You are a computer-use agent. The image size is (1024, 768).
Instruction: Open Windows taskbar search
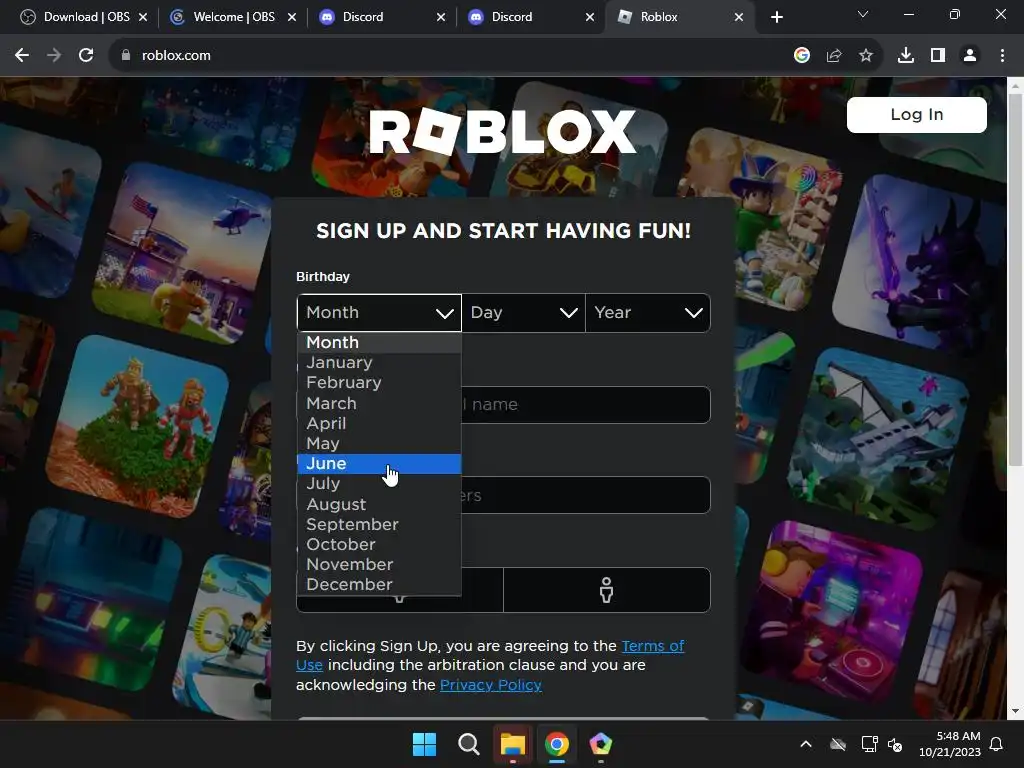click(468, 744)
